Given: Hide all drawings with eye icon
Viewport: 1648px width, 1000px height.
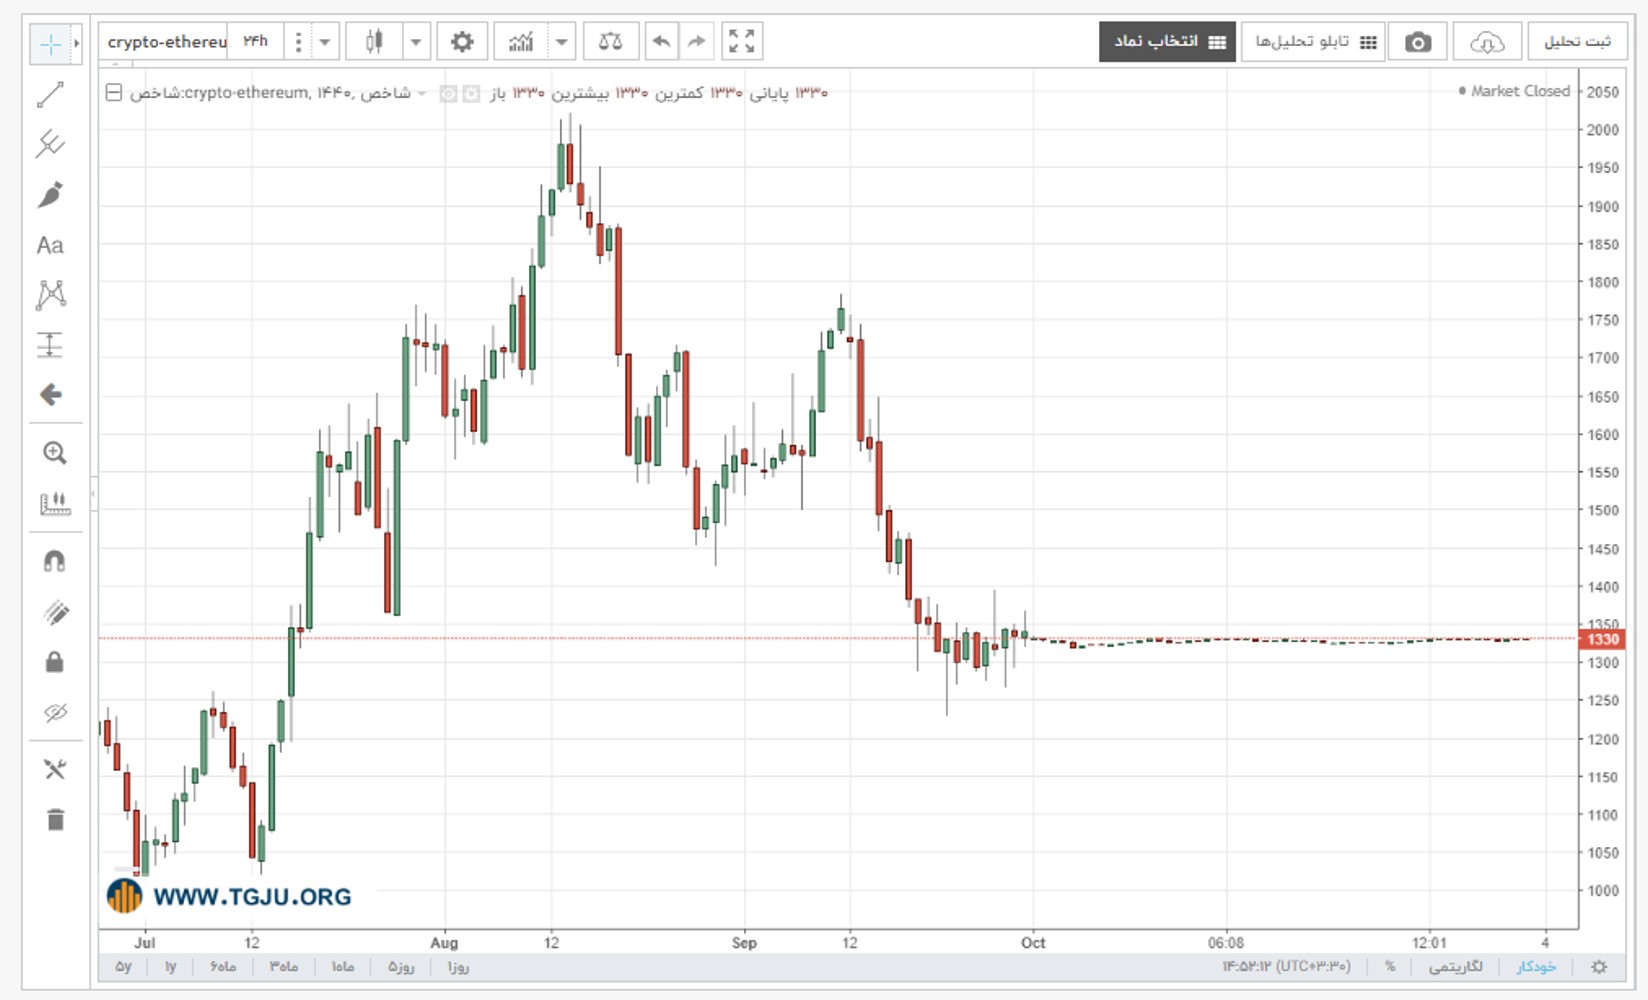Looking at the screenshot, I should click(x=54, y=712).
